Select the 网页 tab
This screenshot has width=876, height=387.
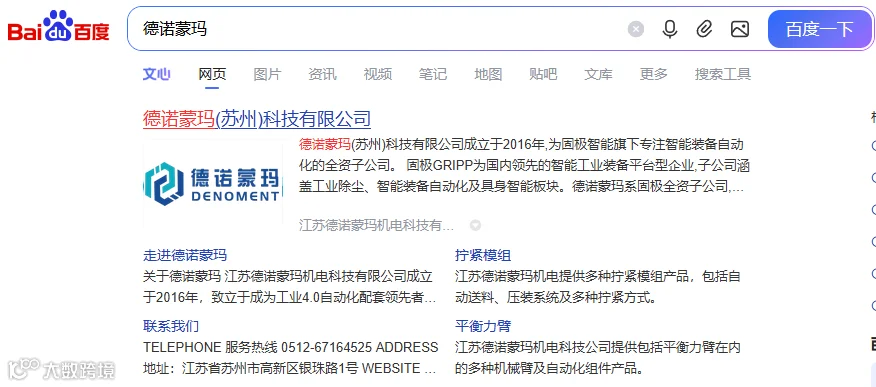pyautogui.click(x=212, y=74)
